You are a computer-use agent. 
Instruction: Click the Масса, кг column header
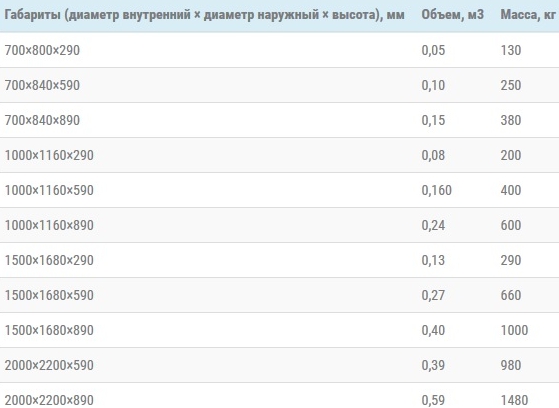point(528,15)
